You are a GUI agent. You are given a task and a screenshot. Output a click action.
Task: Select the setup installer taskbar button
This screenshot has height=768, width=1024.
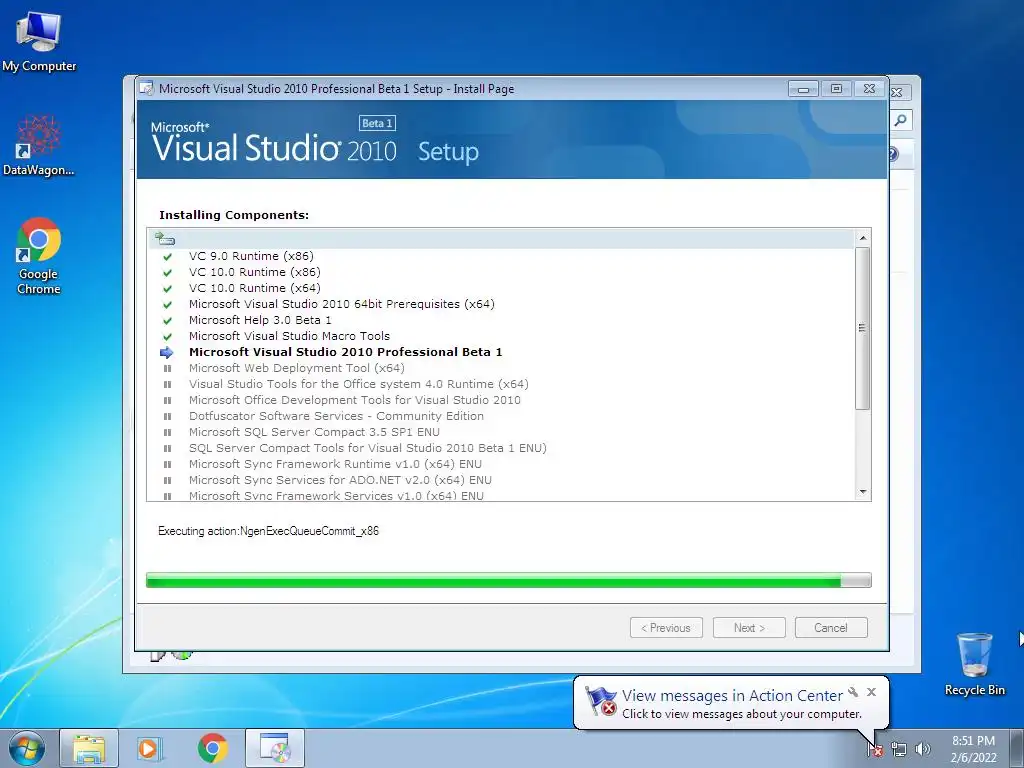tap(275, 748)
